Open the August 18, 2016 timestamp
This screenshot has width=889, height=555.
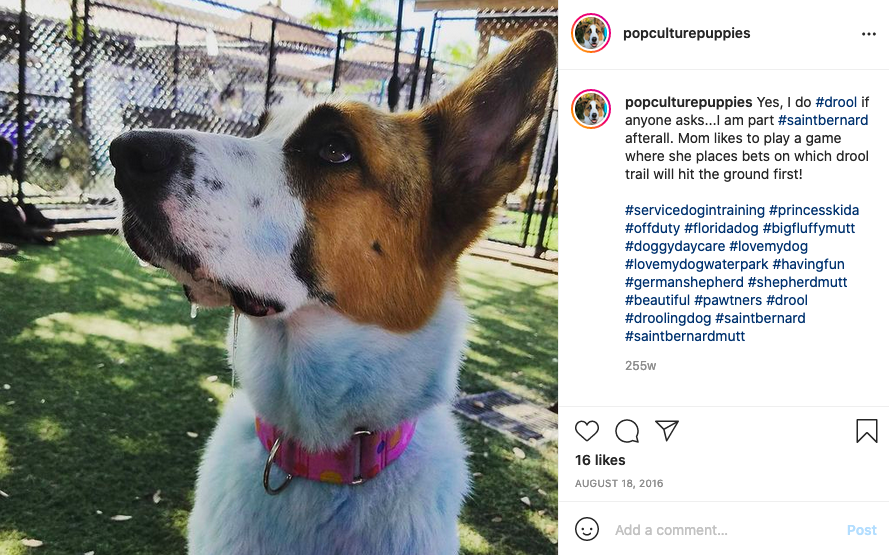619,484
